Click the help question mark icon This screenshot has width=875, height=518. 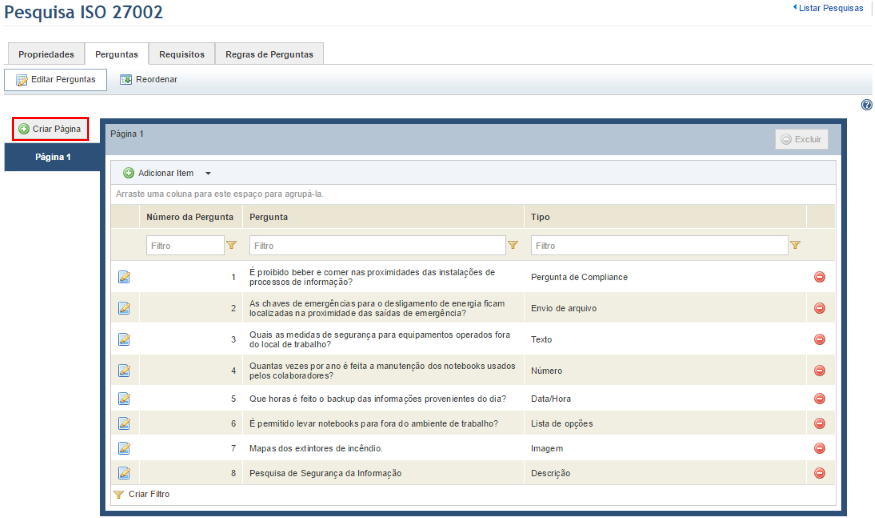pyautogui.click(x=867, y=104)
